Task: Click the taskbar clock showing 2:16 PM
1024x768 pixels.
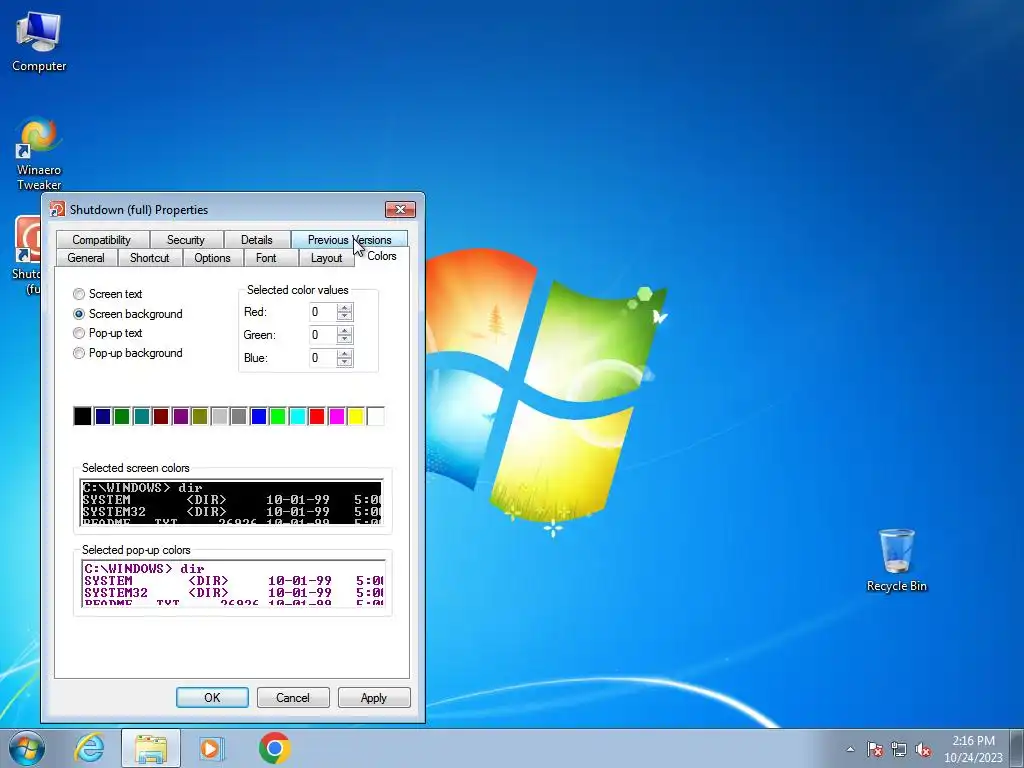Action: 973,749
